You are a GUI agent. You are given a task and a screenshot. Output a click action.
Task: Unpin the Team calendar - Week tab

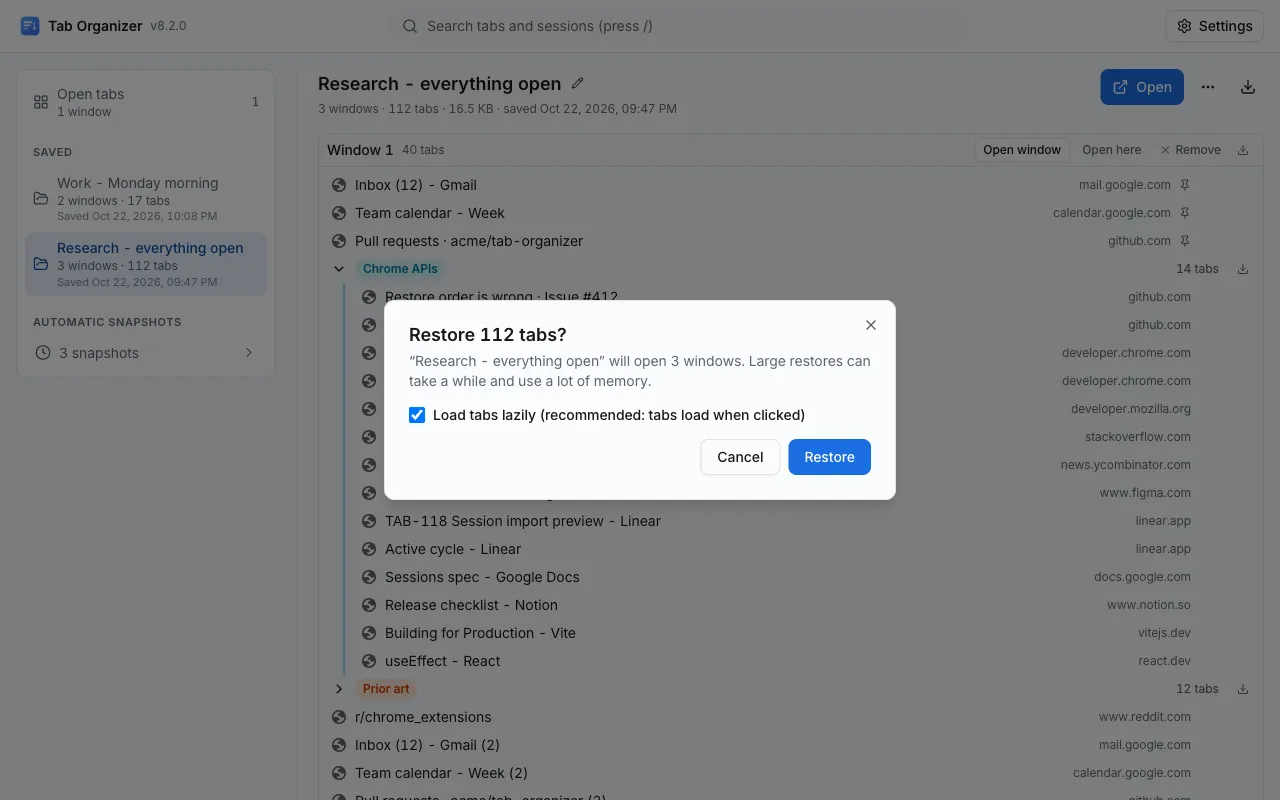click(1185, 213)
